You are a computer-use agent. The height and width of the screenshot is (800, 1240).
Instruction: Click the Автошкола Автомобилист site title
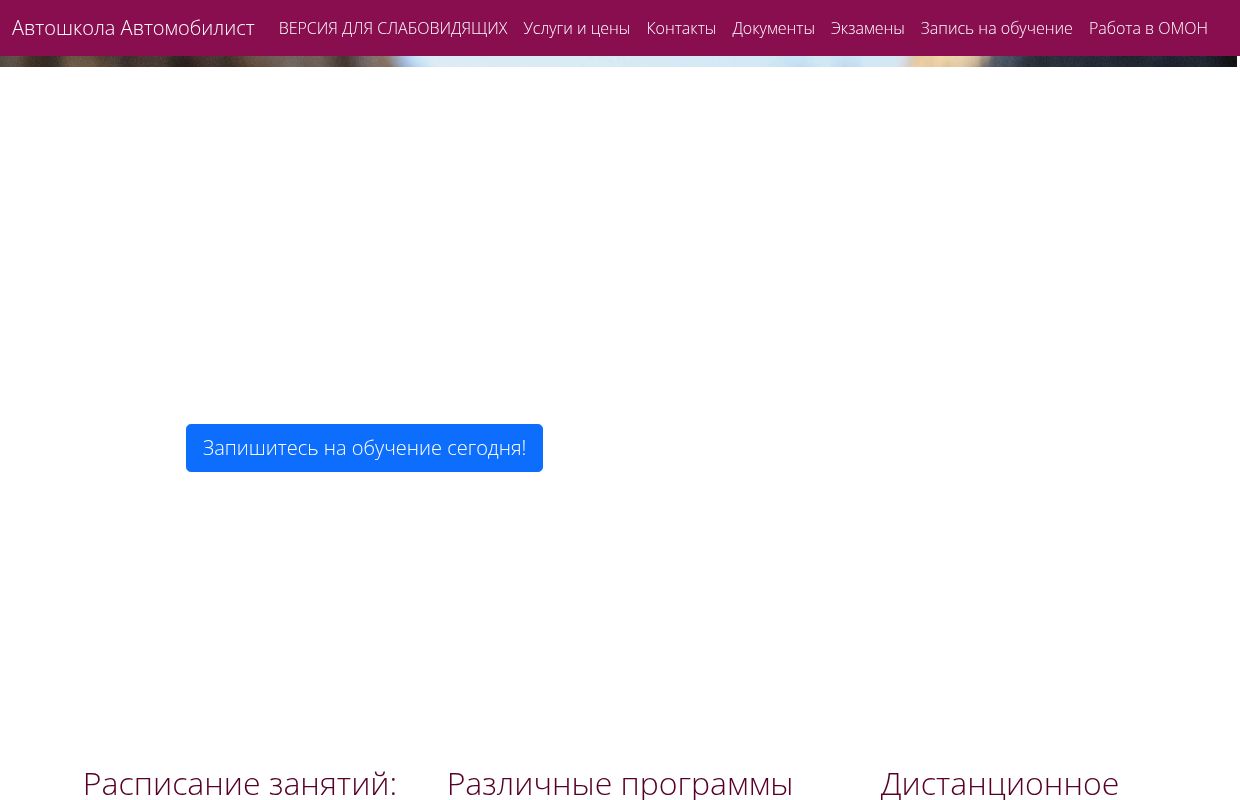(x=133, y=28)
